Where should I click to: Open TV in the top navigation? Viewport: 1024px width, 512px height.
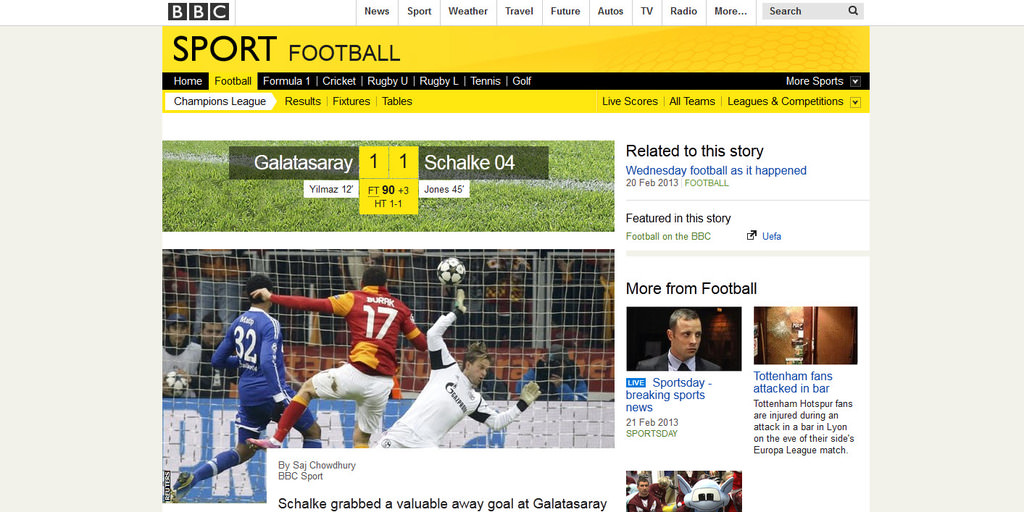pyautogui.click(x=647, y=11)
